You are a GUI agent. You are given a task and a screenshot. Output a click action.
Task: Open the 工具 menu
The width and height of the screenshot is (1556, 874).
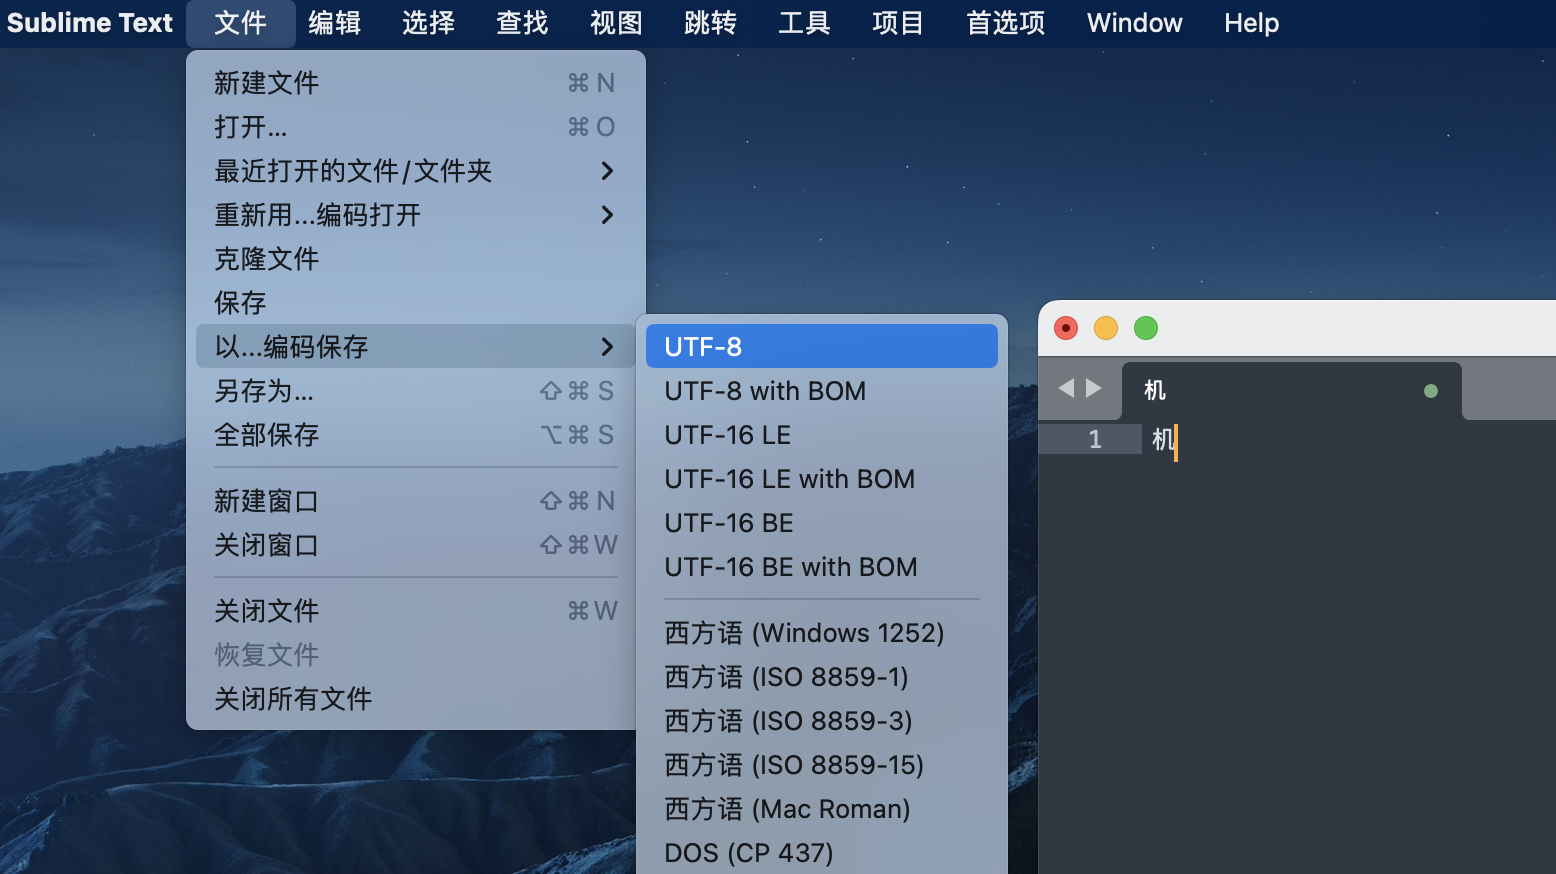[x=805, y=23]
